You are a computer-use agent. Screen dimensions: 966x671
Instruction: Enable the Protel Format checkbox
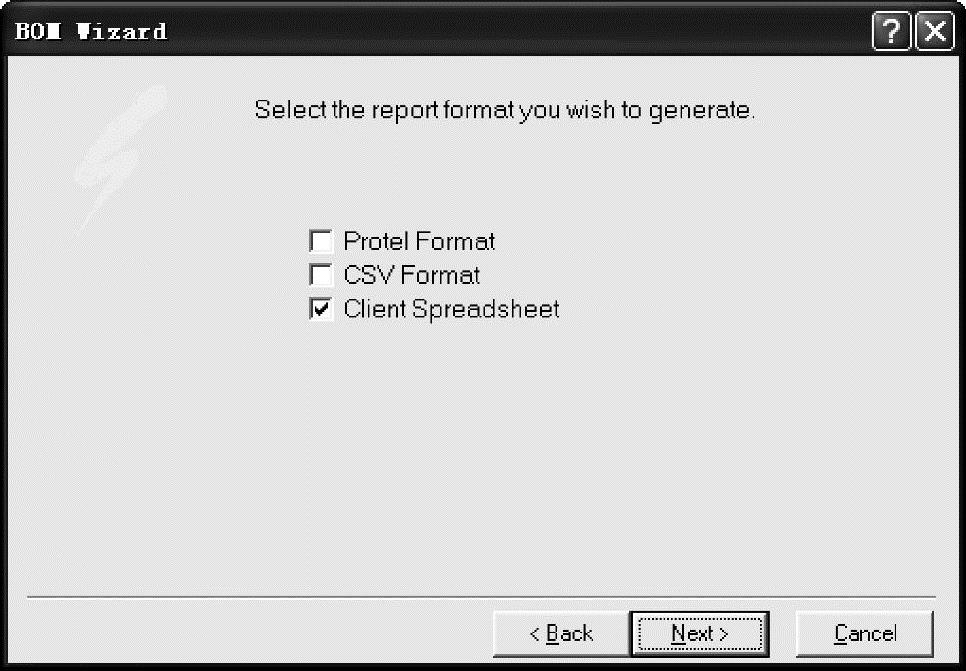pos(321,242)
